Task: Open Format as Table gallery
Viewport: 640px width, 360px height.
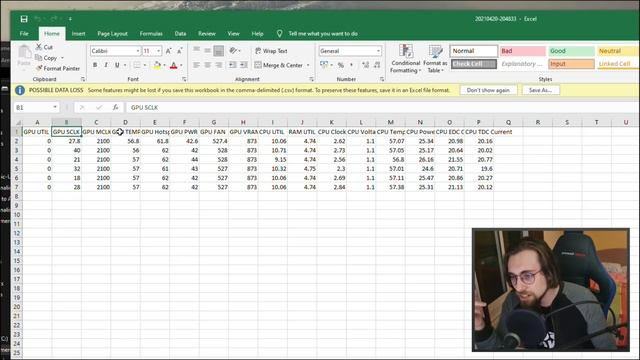Action: 435,59
